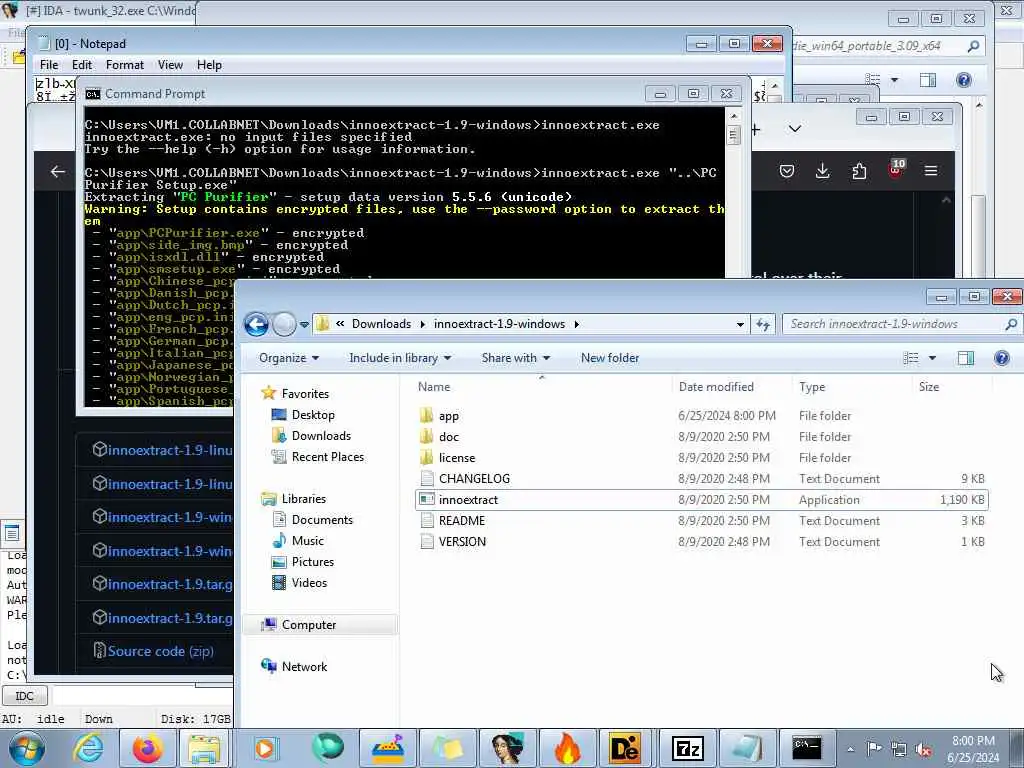The width and height of the screenshot is (1024, 768).
Task: Click the Source code (zip) link
Action: tap(161, 651)
